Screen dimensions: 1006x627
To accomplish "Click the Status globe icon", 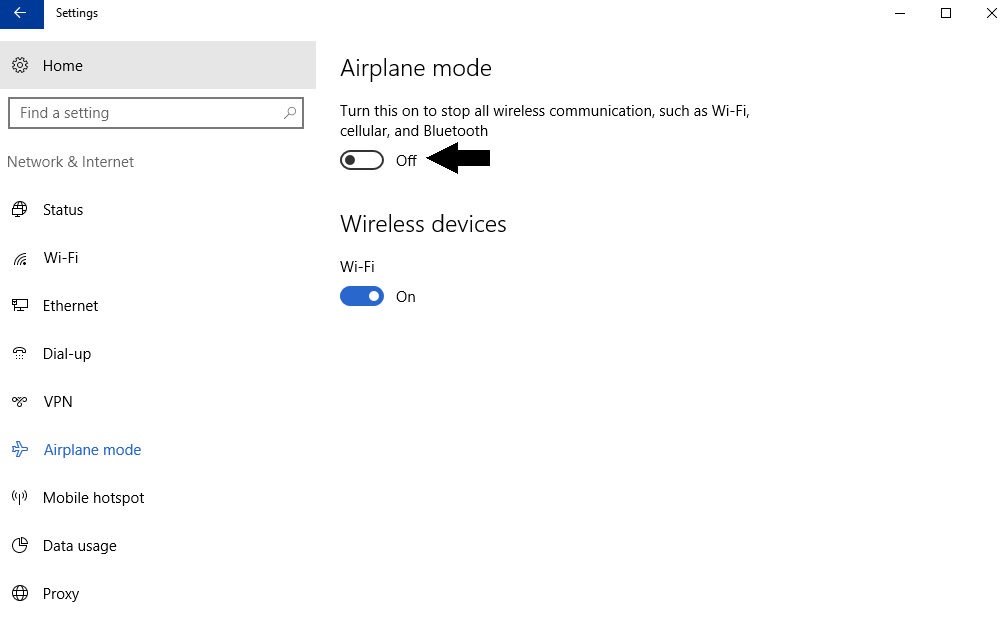I will [20, 210].
